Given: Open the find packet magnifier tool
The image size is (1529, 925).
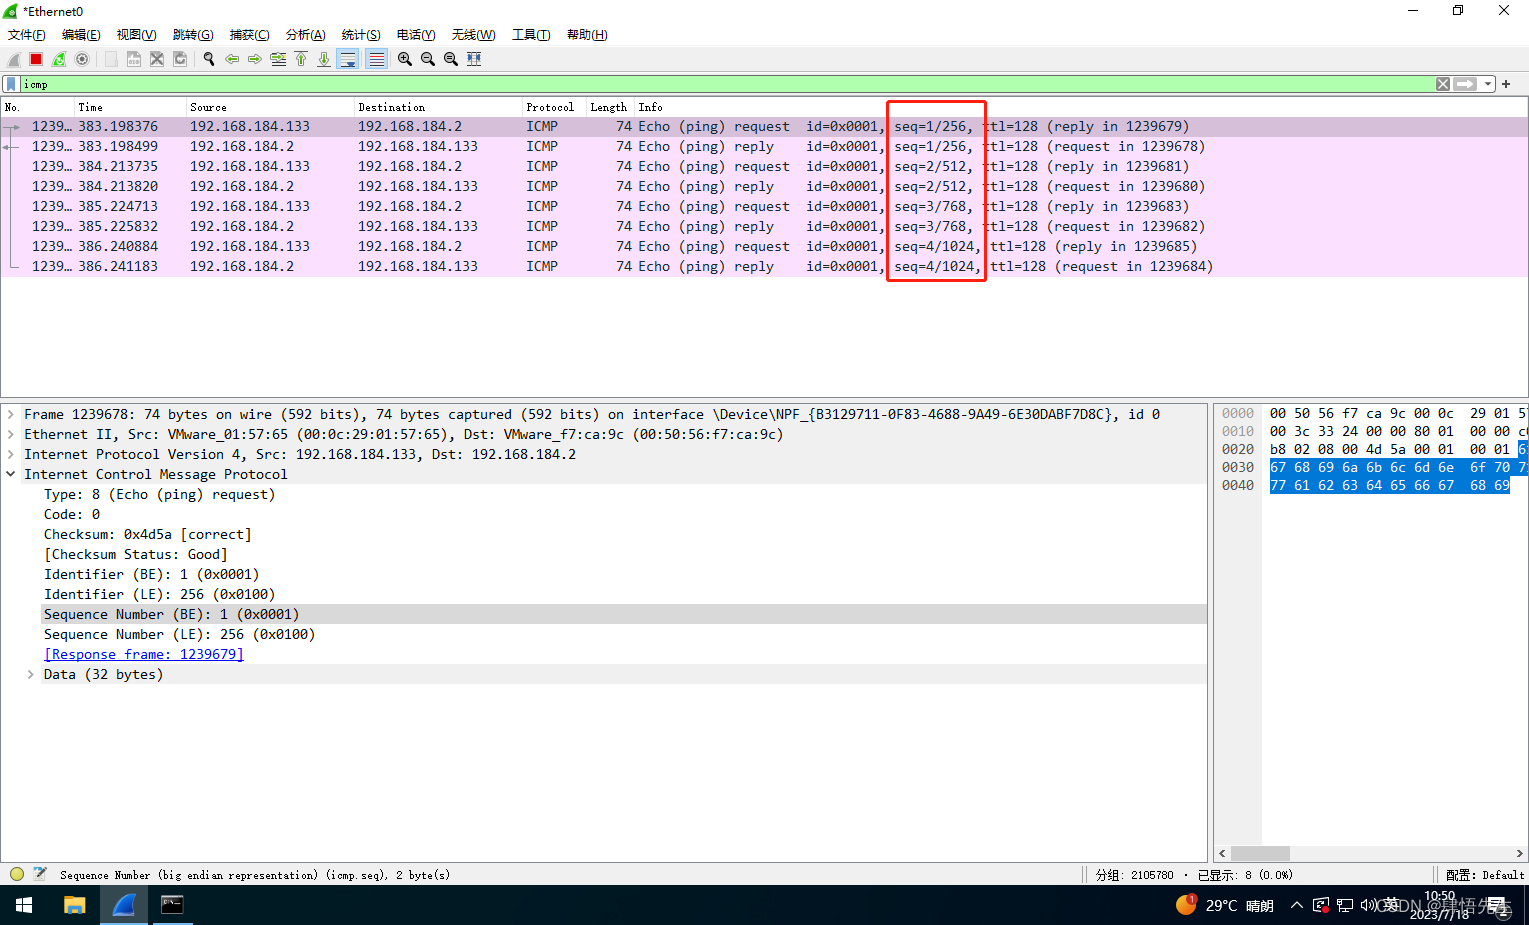Looking at the screenshot, I should 209,59.
